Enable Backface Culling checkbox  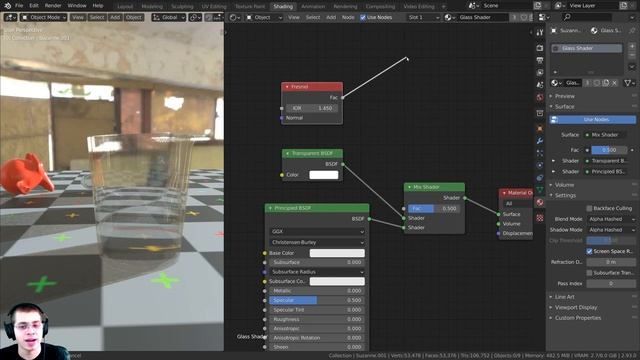point(589,208)
